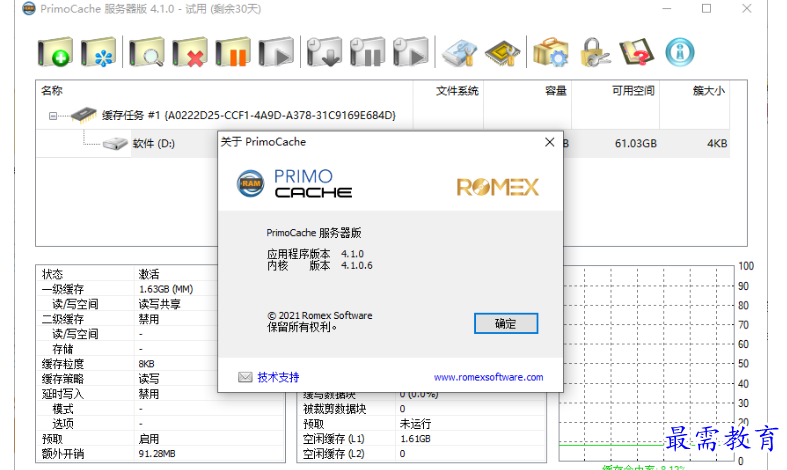Click the 文件系统 column header
787x470 pixels.
(457, 91)
